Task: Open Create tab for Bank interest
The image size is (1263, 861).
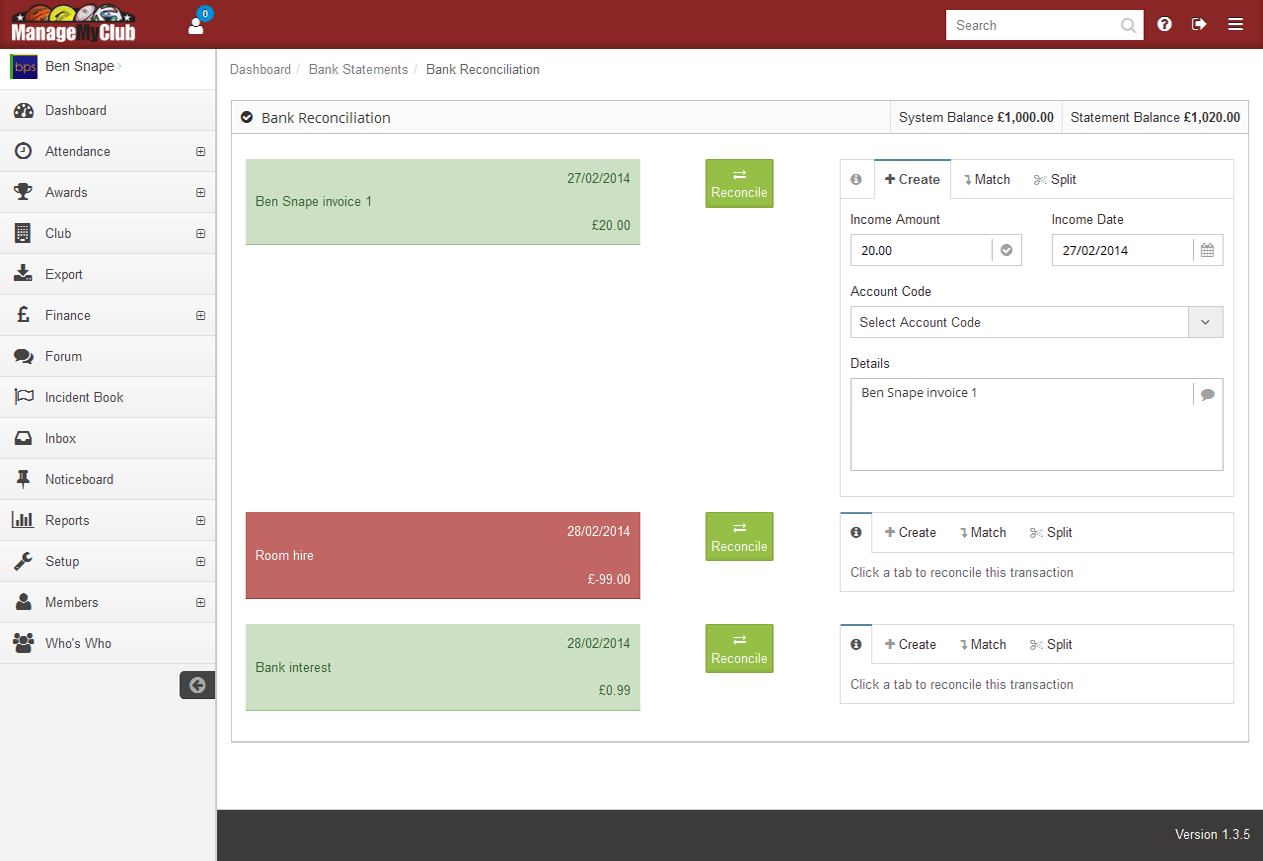Action: pyautogui.click(x=911, y=645)
